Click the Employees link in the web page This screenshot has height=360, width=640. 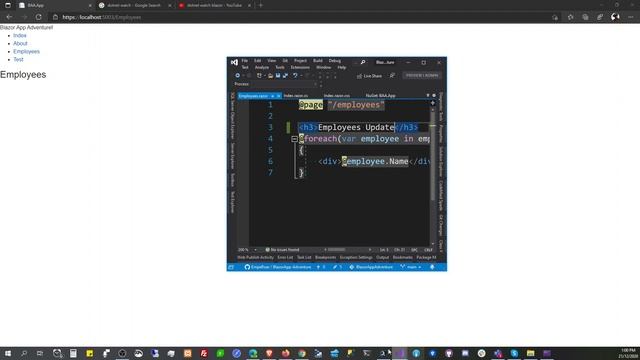tap(27, 51)
